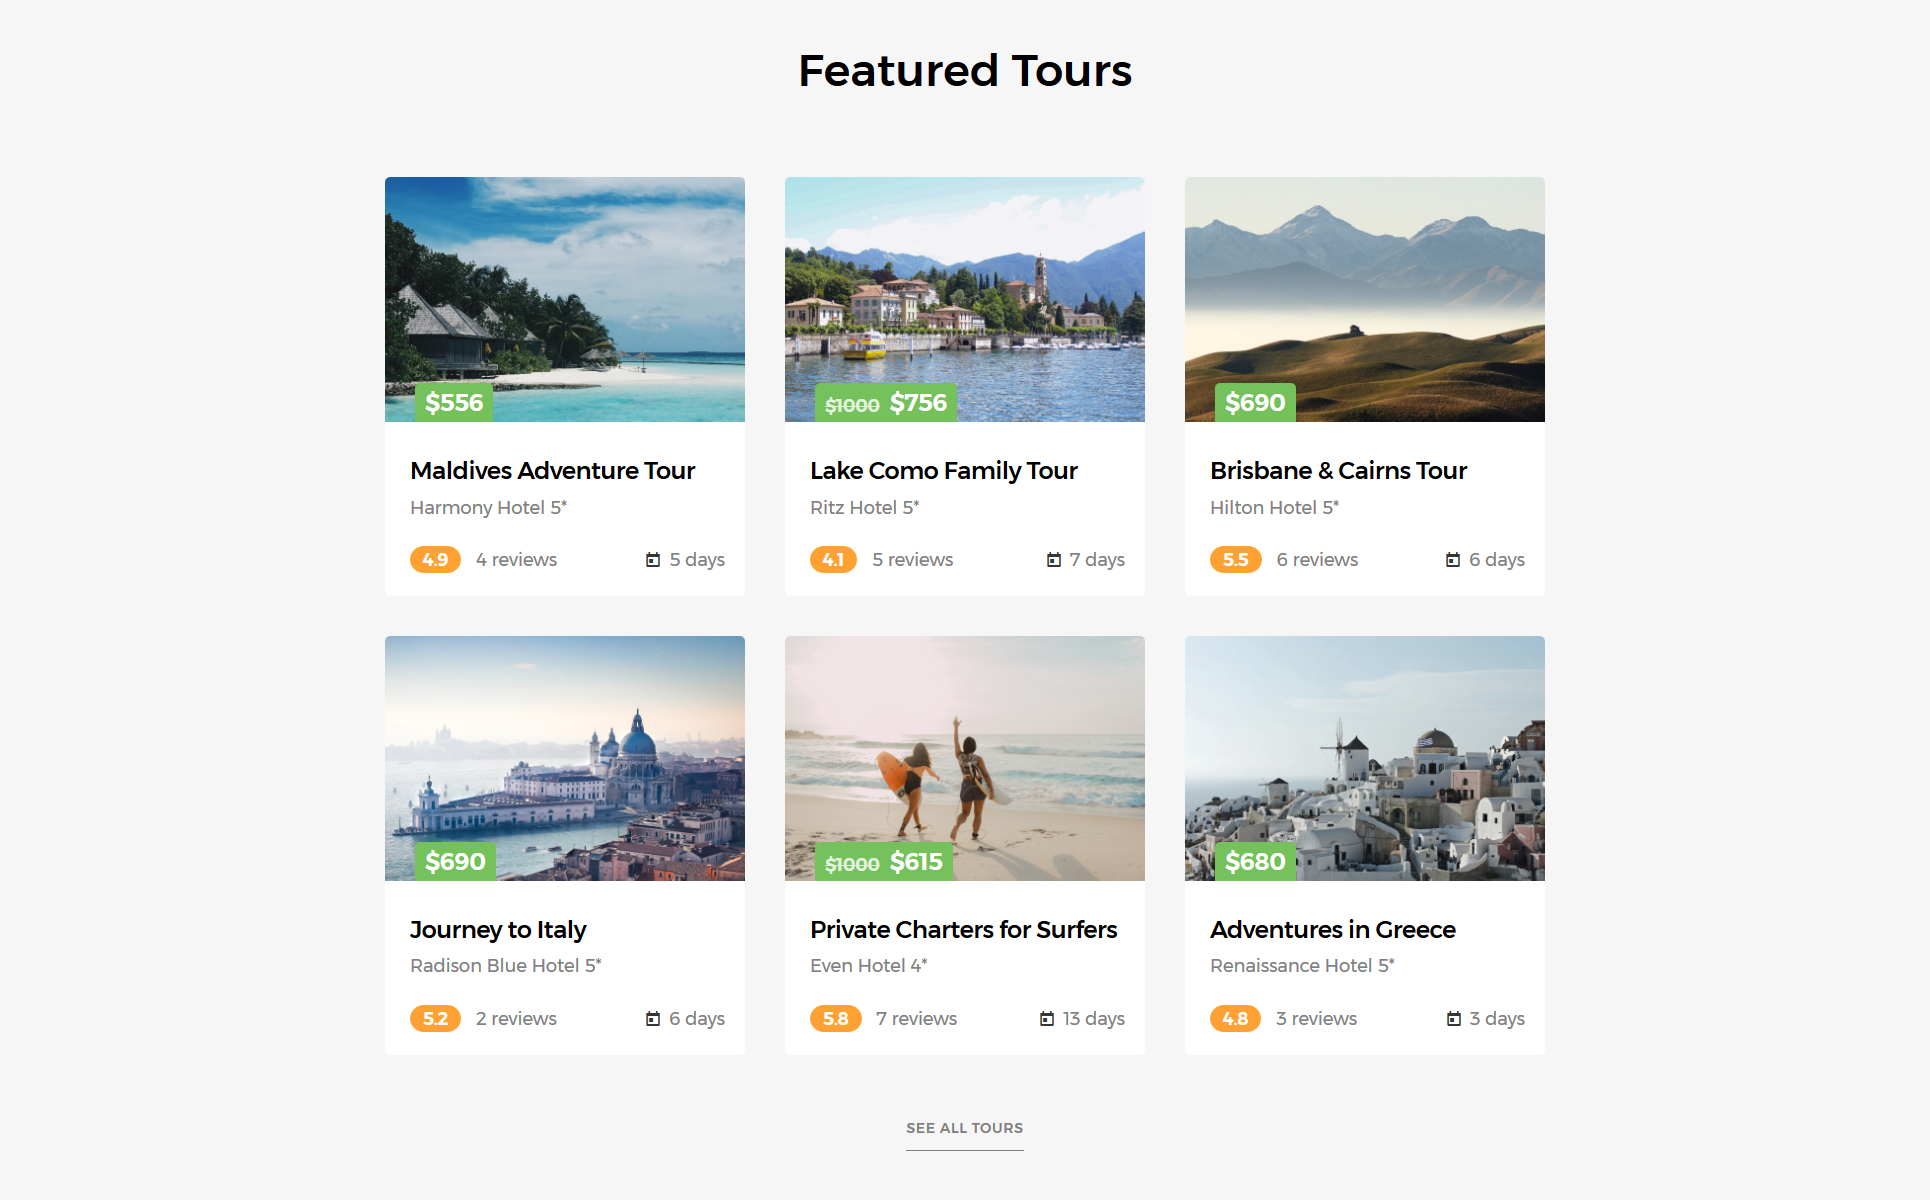Click calendar icon on Journey to Italy card
This screenshot has height=1200, width=1930.
click(653, 1019)
